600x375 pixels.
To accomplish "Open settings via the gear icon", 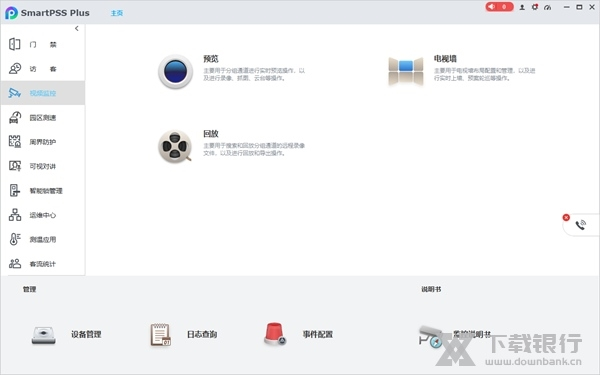I will pos(535,7).
